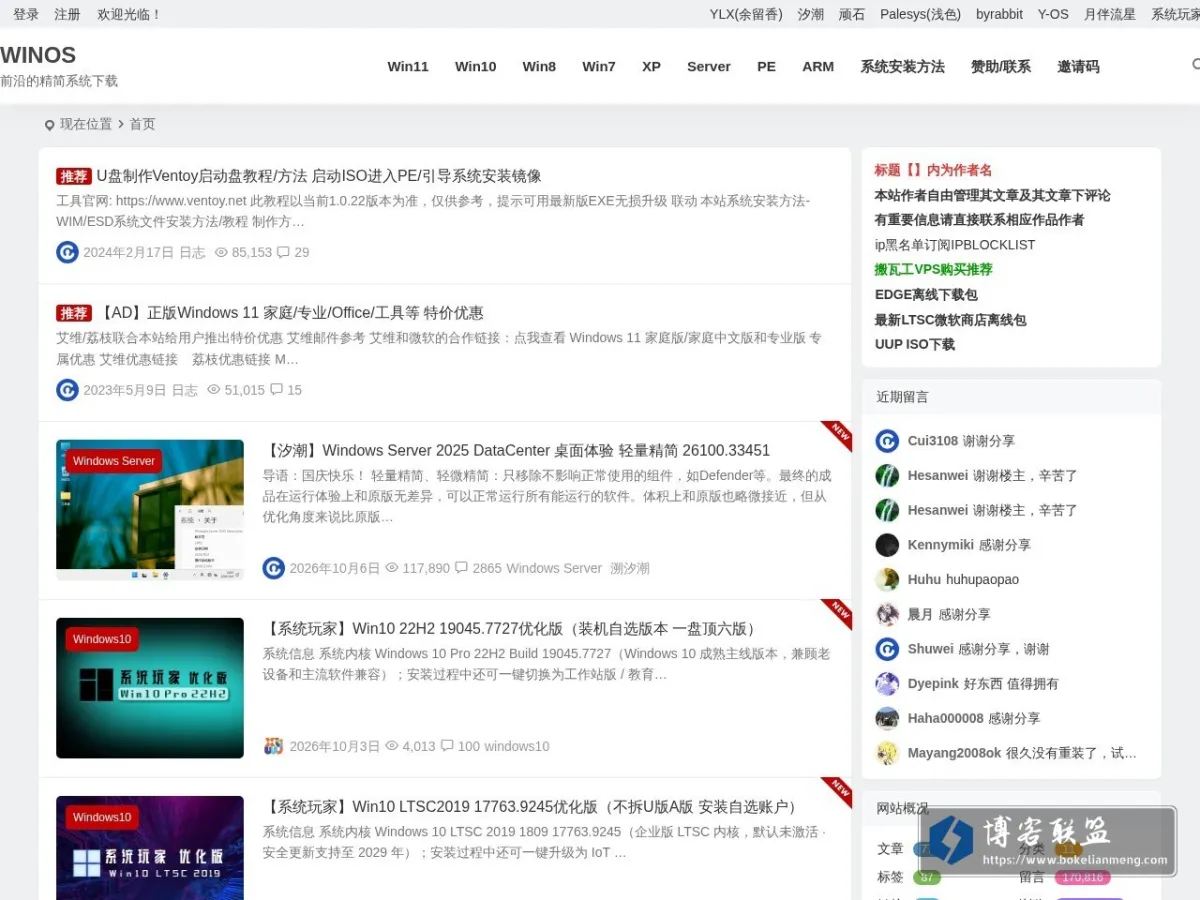
Task: Click views eye icon beside 117,890
Action: [392, 568]
